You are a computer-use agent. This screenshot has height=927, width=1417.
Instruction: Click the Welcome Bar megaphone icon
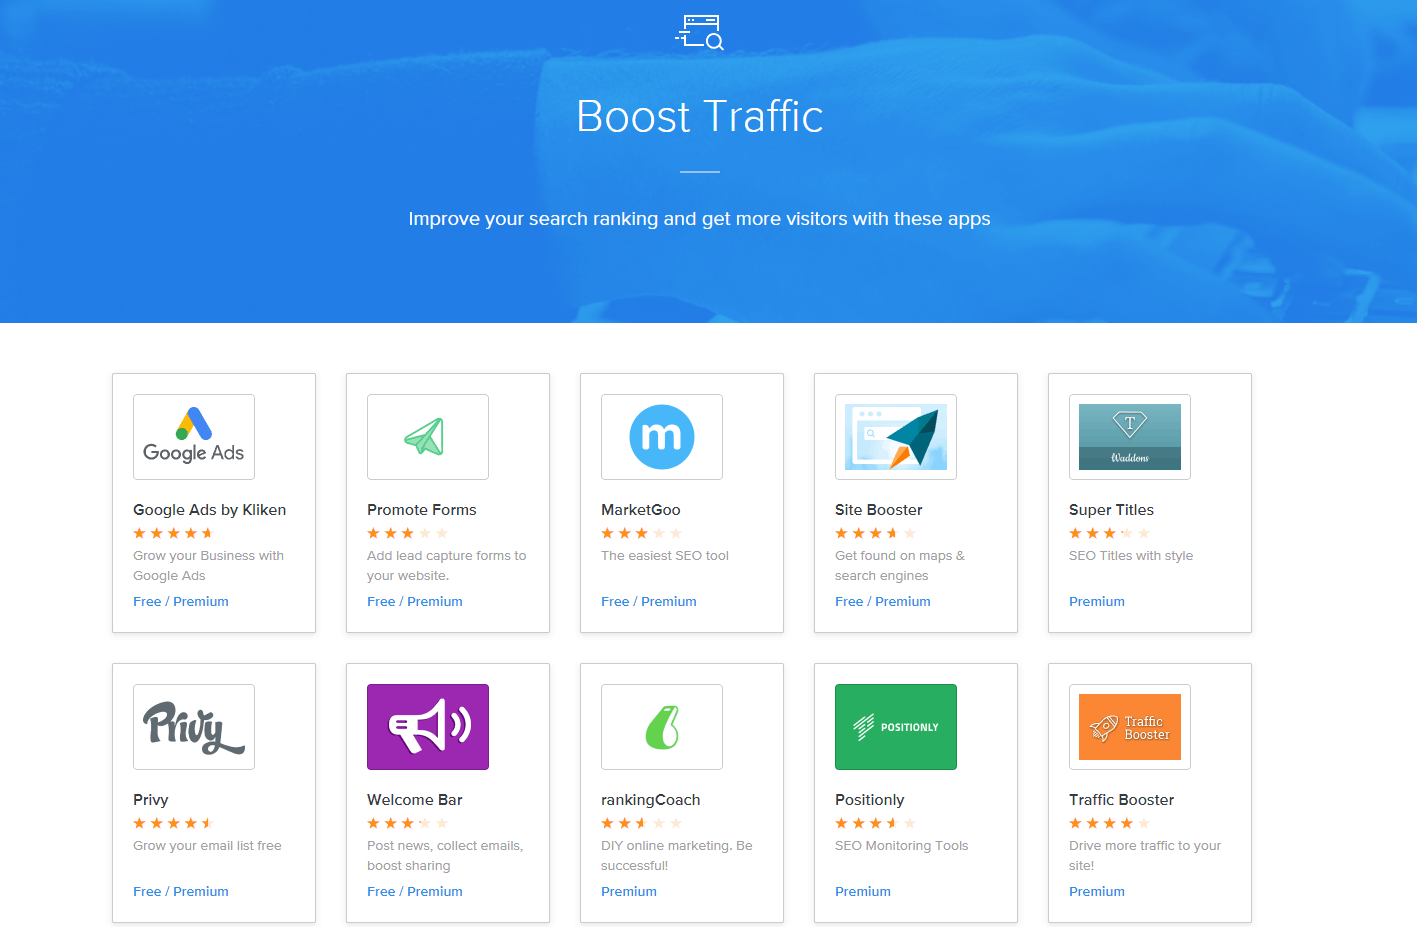tap(428, 727)
